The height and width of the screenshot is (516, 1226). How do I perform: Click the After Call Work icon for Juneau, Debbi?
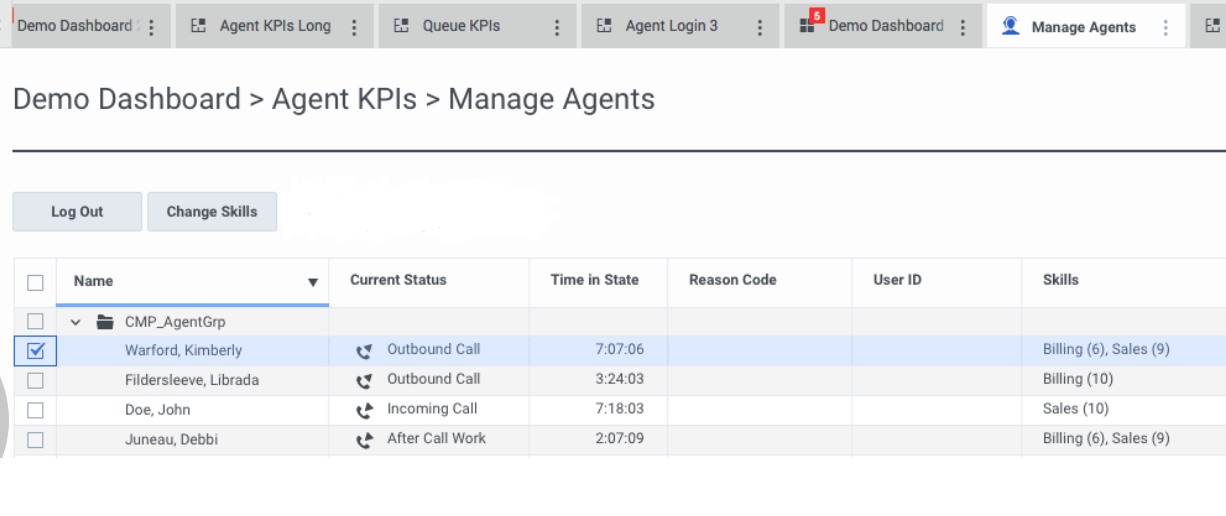pyautogui.click(x=364, y=439)
